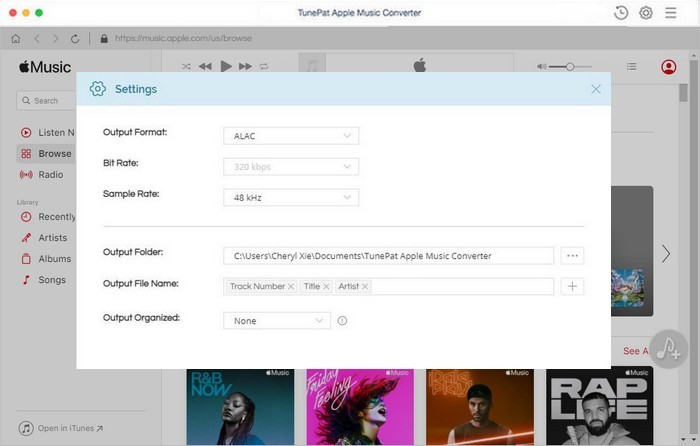Viewport: 700px width, 446px height.
Task: Open Songs in Library
Action: coord(44,280)
